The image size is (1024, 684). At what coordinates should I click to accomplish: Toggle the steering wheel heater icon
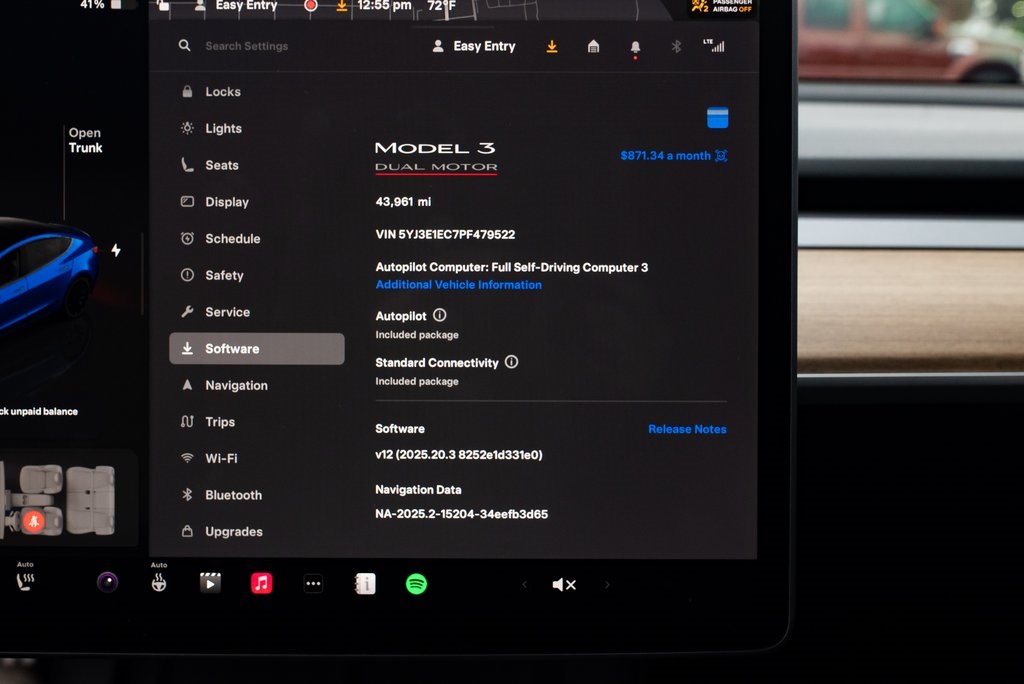click(159, 581)
